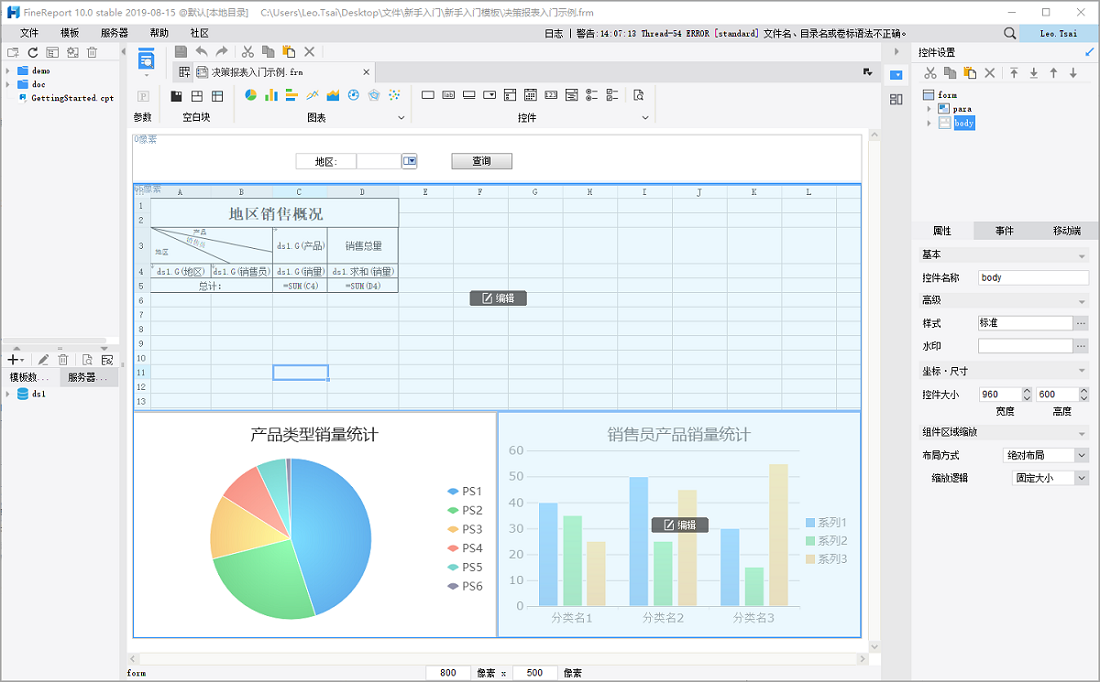Viewport: 1100px width, 682px height.
Task: Click the edit pencil icon for datasets
Action: tap(43, 360)
